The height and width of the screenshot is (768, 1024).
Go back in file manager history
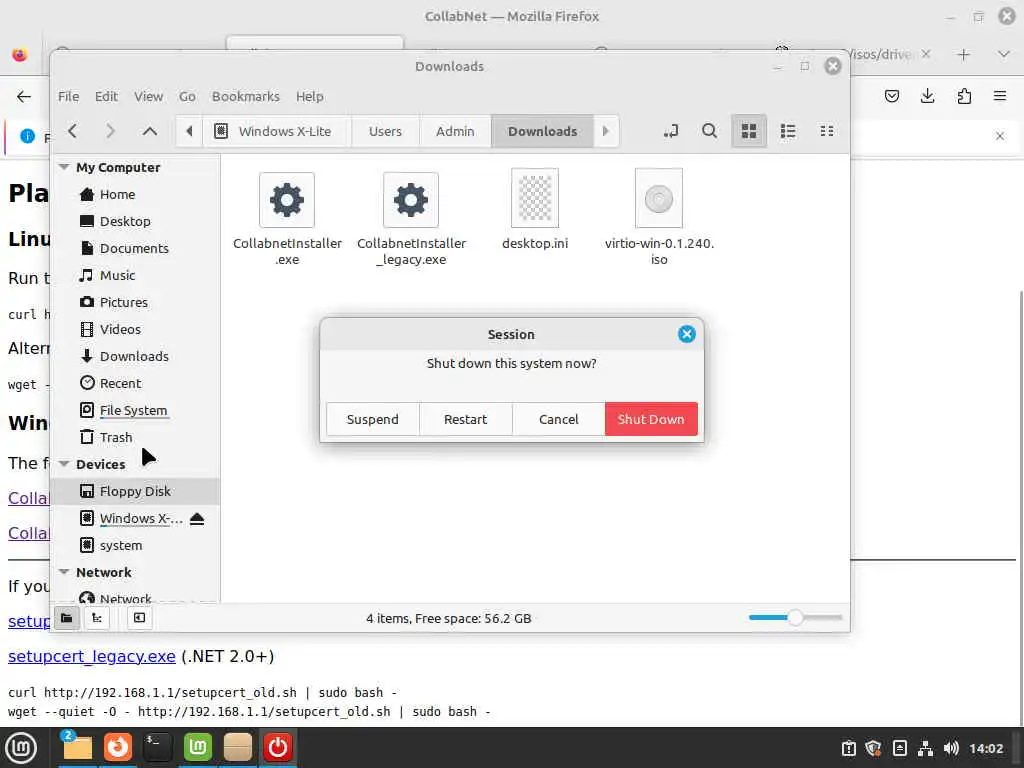coord(72,131)
